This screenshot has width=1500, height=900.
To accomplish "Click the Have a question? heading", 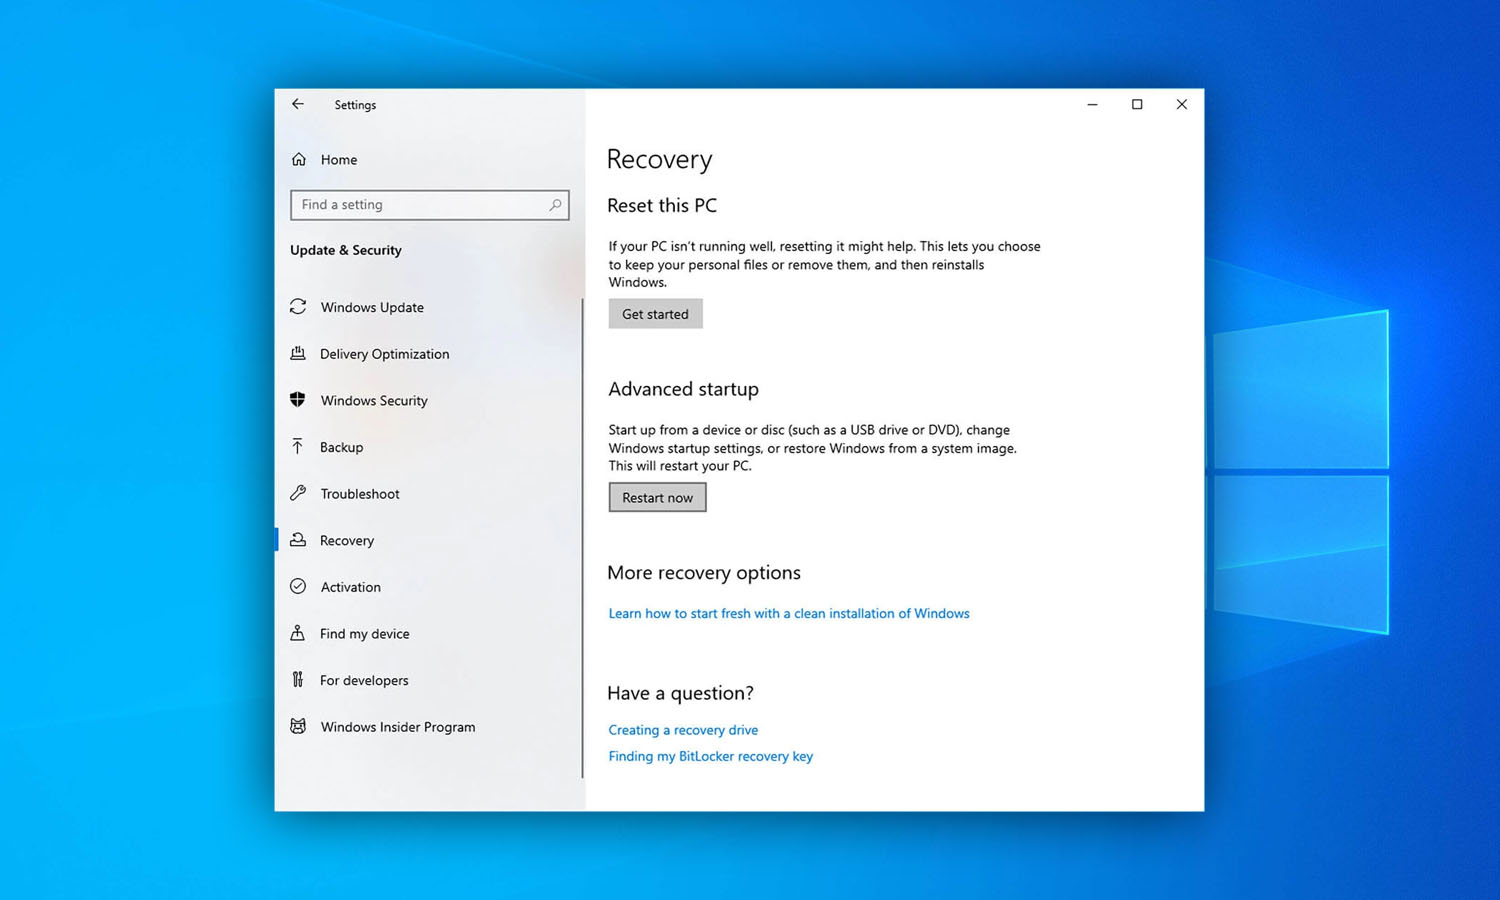I will pyautogui.click(x=680, y=693).
